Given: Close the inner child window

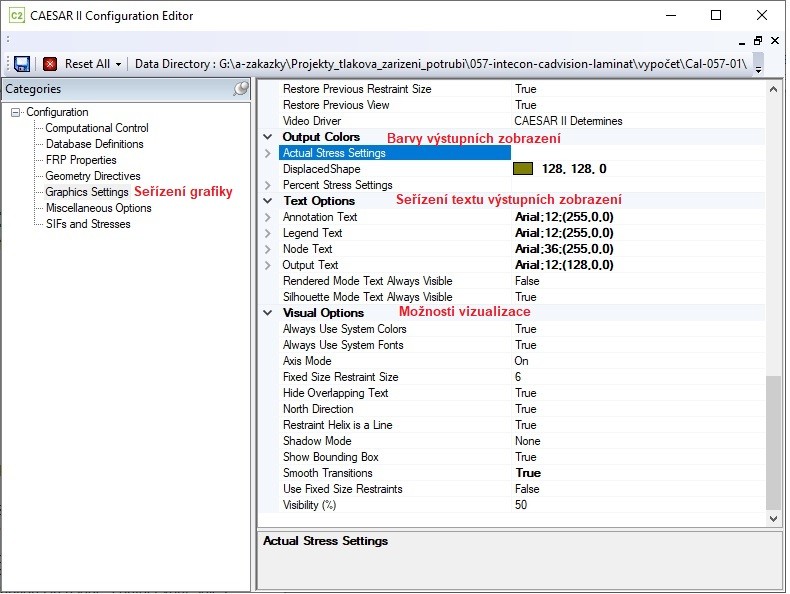Looking at the screenshot, I should pyautogui.click(x=775, y=41).
